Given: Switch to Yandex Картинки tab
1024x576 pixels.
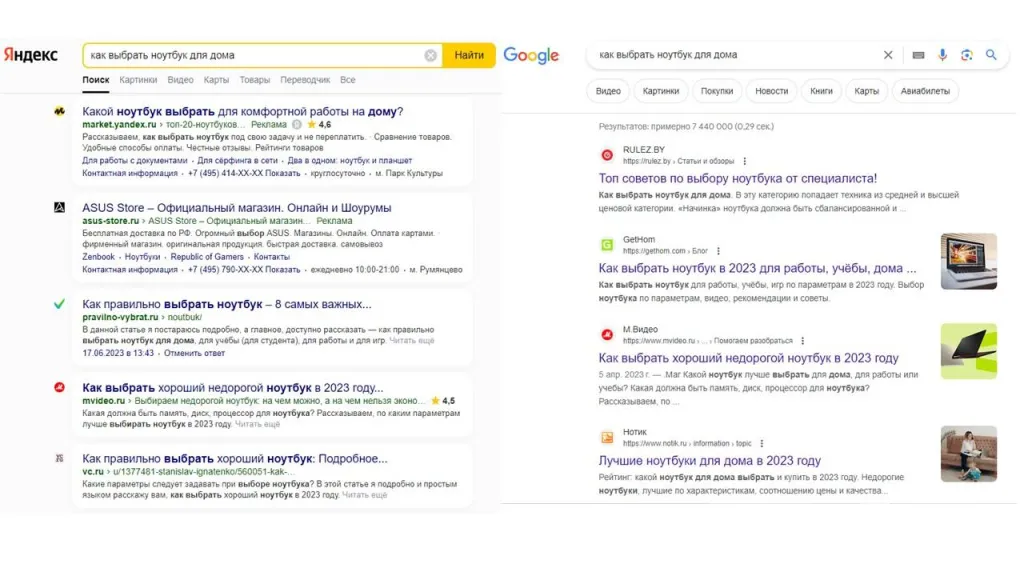Looking at the screenshot, I should pos(138,80).
